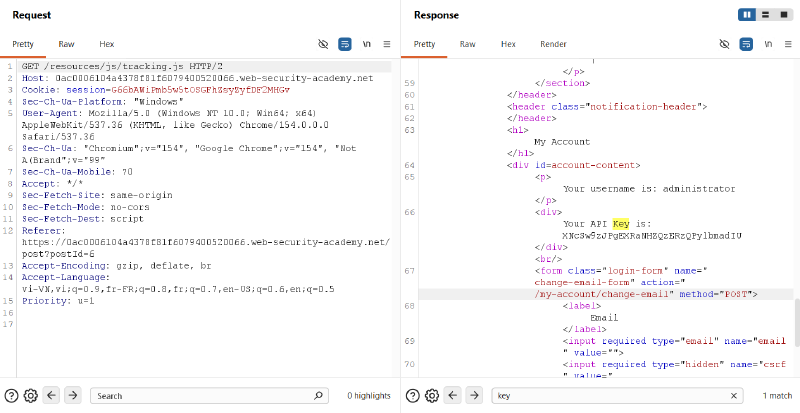Toggle show non-printable \n in Request panel
800x413 pixels.
[366, 44]
